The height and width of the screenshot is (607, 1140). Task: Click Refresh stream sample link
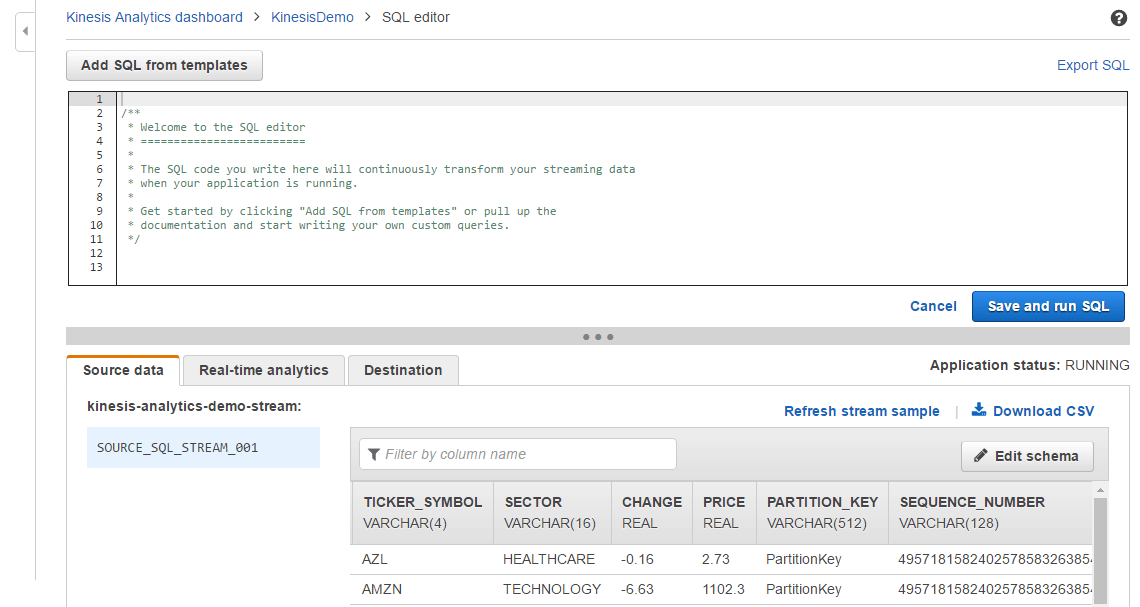point(862,411)
